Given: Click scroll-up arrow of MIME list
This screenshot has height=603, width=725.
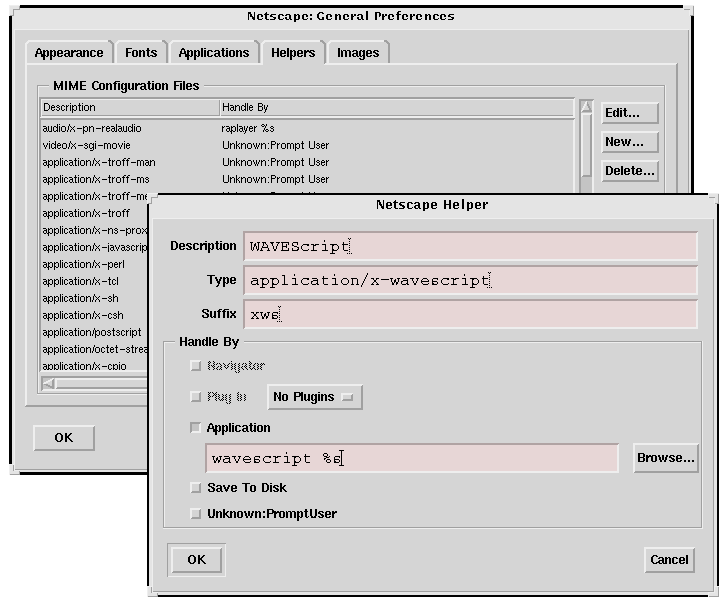Looking at the screenshot, I should pyautogui.click(x=586, y=107).
